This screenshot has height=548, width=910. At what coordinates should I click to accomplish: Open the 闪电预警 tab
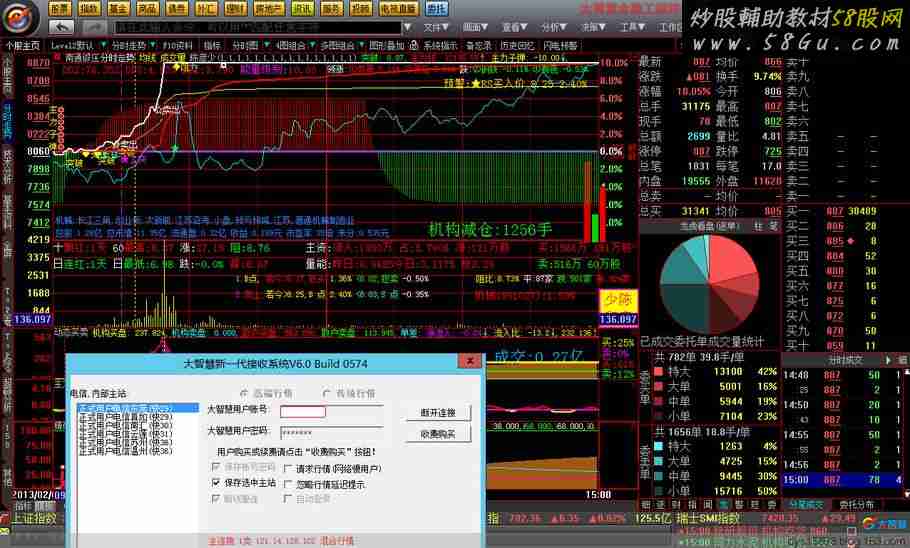[561, 45]
